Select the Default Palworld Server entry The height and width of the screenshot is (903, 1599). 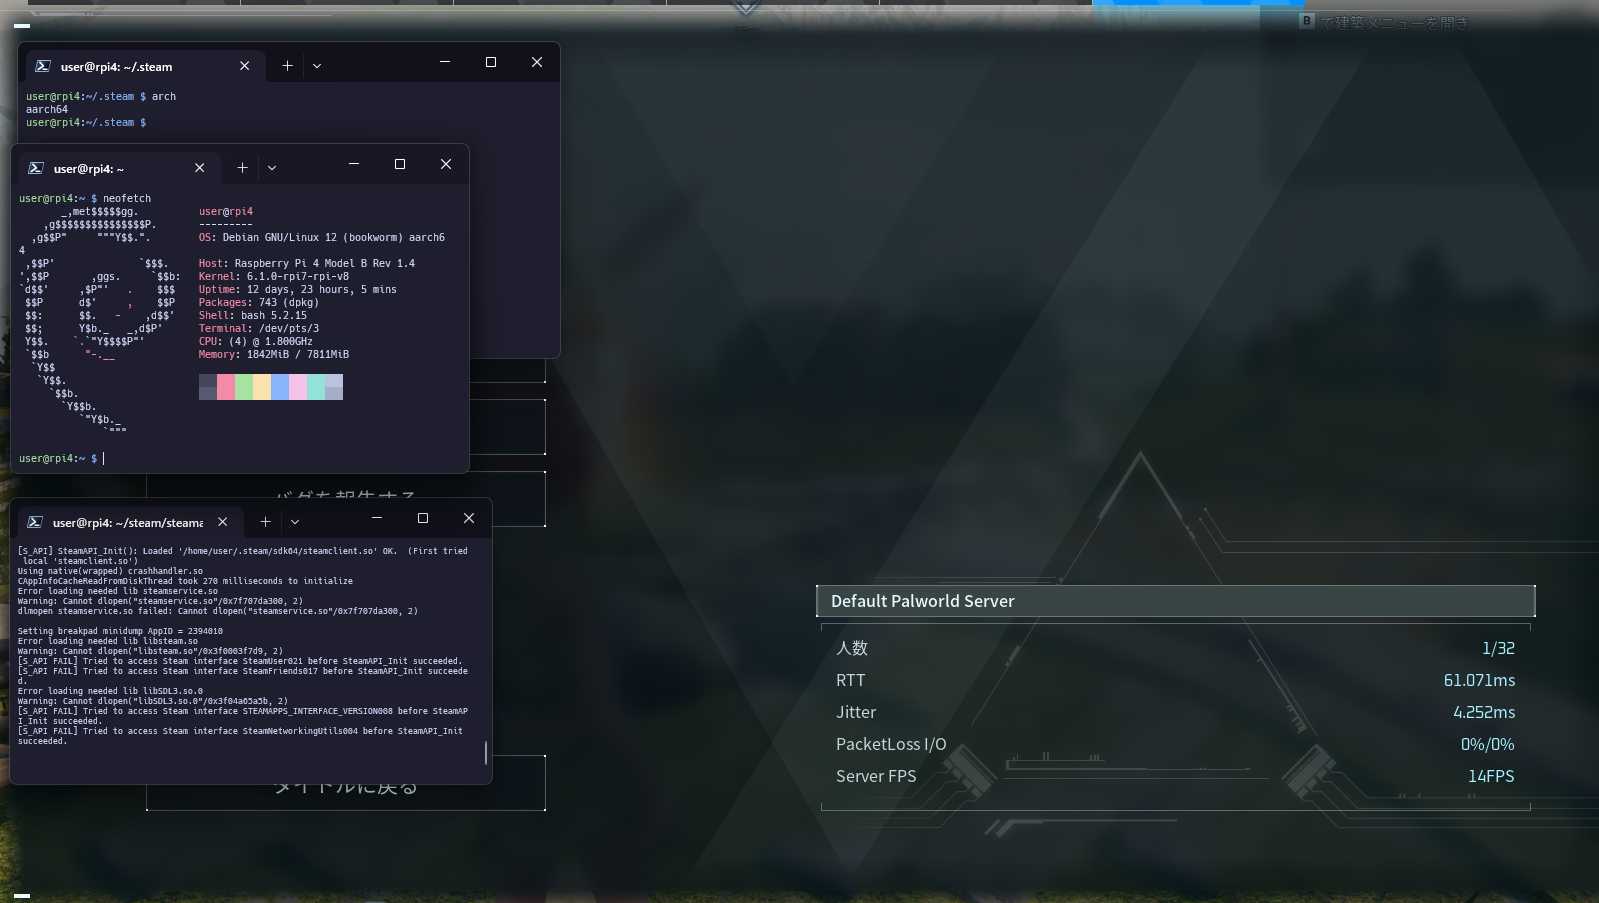point(1176,601)
